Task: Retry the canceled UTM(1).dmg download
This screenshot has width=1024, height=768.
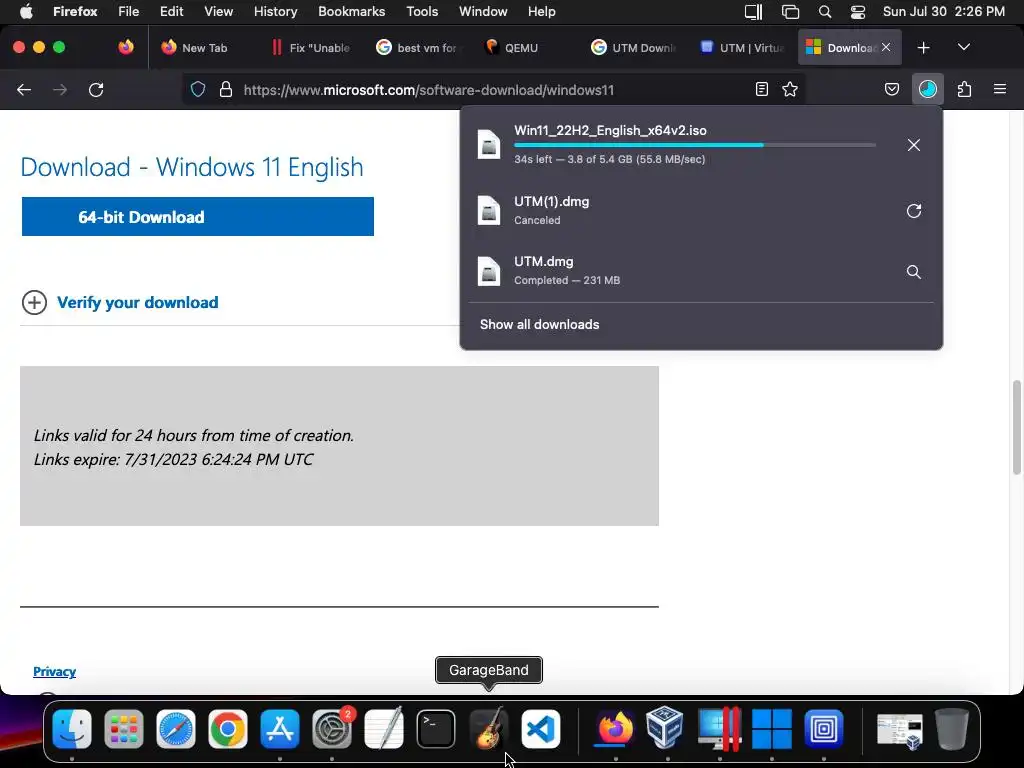Action: pyautogui.click(x=914, y=211)
